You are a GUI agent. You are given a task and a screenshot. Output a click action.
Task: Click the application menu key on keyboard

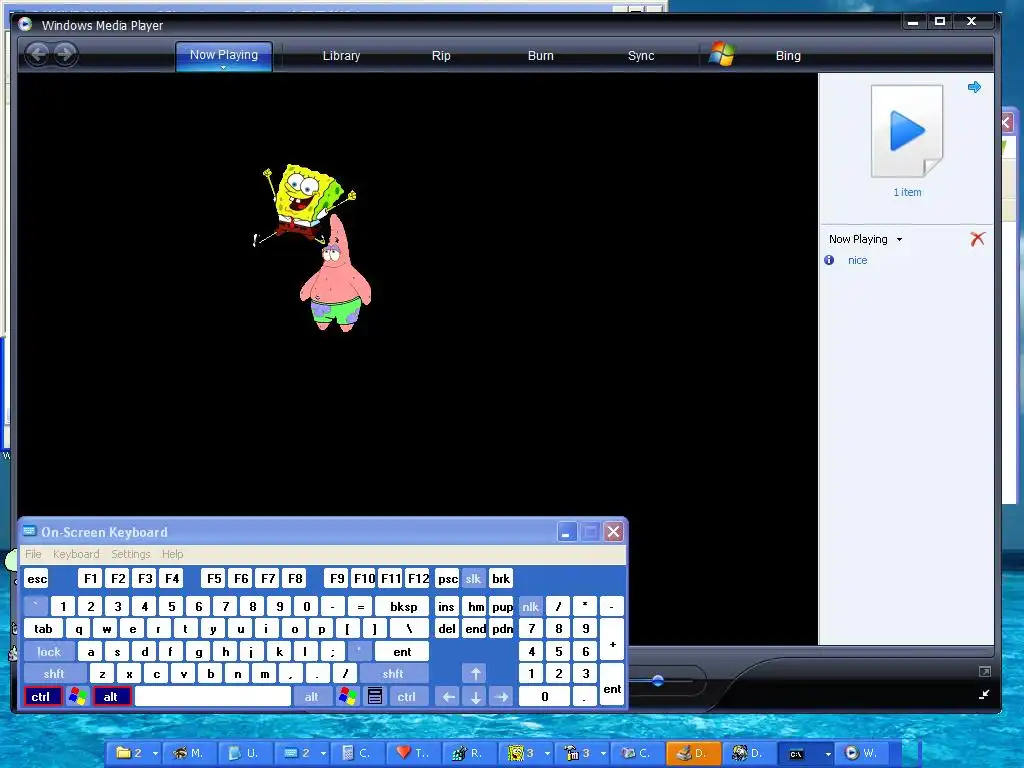[375, 696]
